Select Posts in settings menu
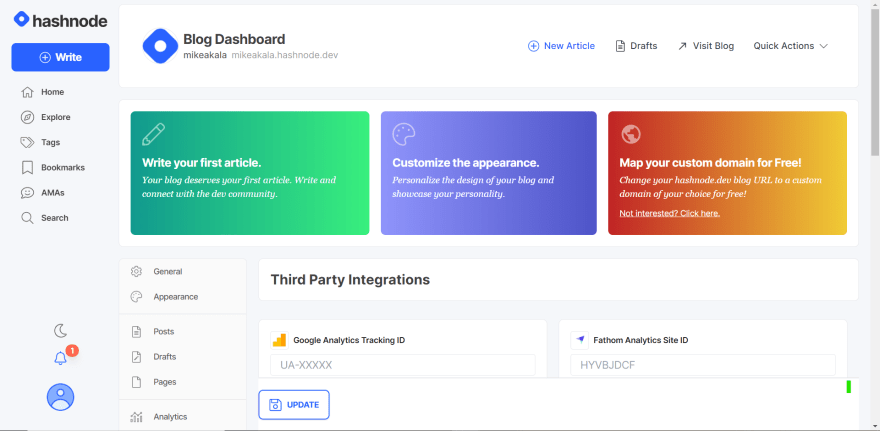The width and height of the screenshot is (880, 431). [182, 332]
